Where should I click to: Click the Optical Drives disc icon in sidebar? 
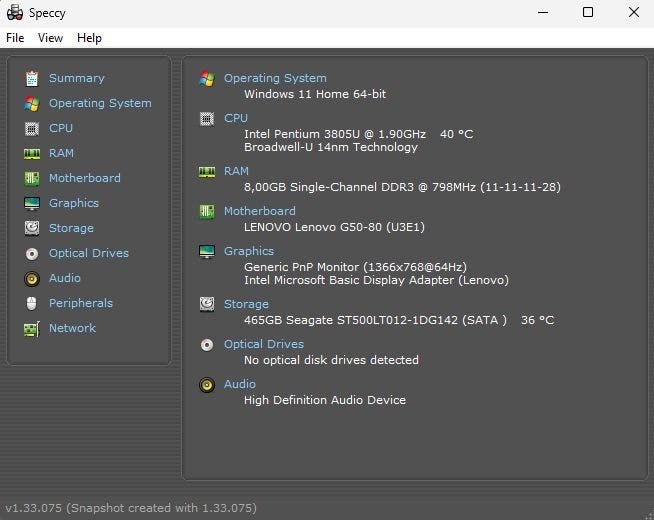32,254
